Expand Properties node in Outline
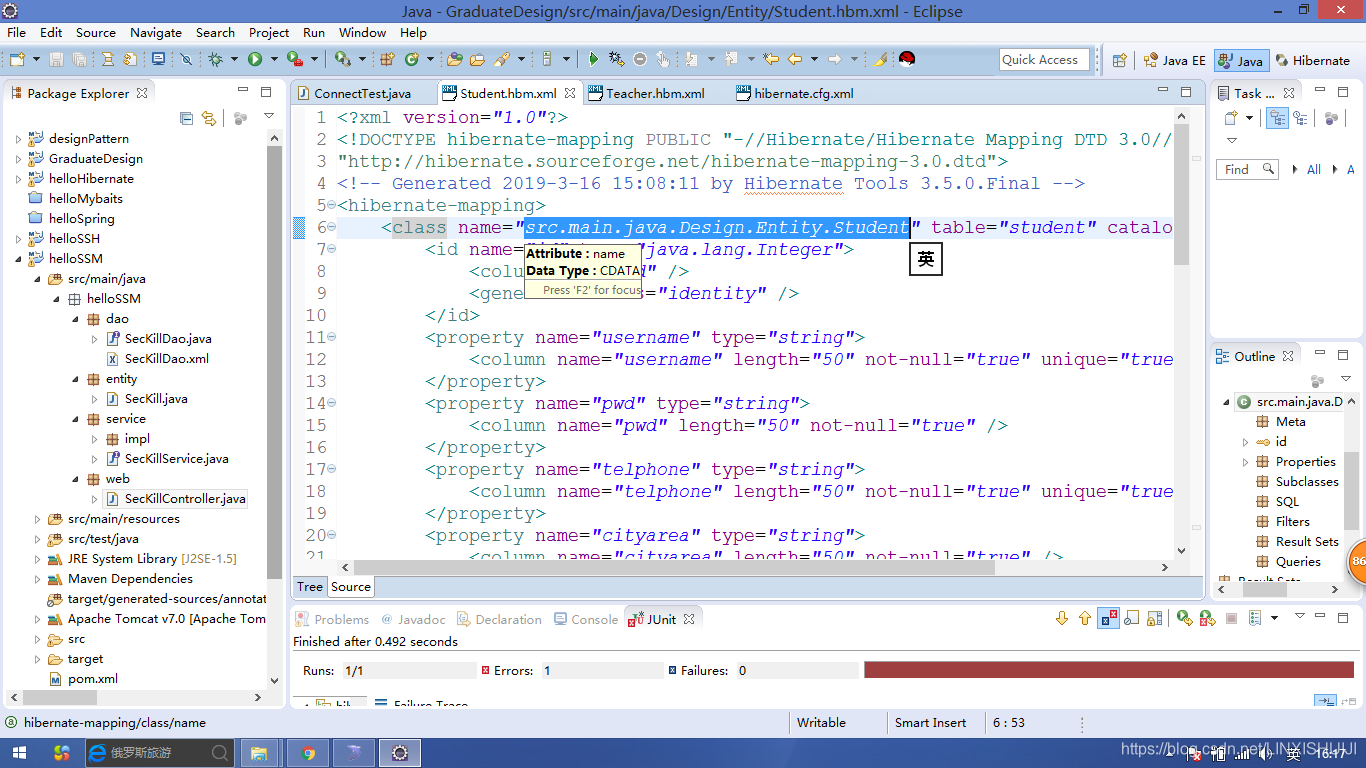 (1245, 462)
